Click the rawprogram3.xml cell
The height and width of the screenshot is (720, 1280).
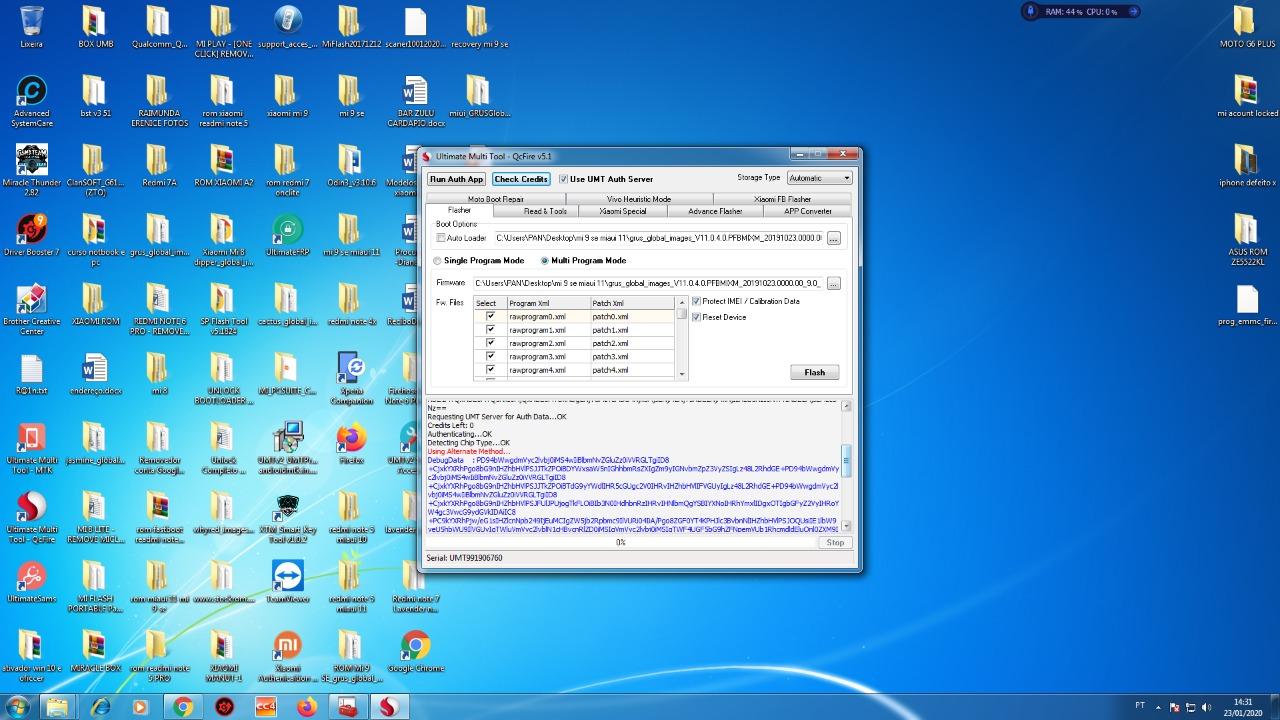click(x=548, y=356)
